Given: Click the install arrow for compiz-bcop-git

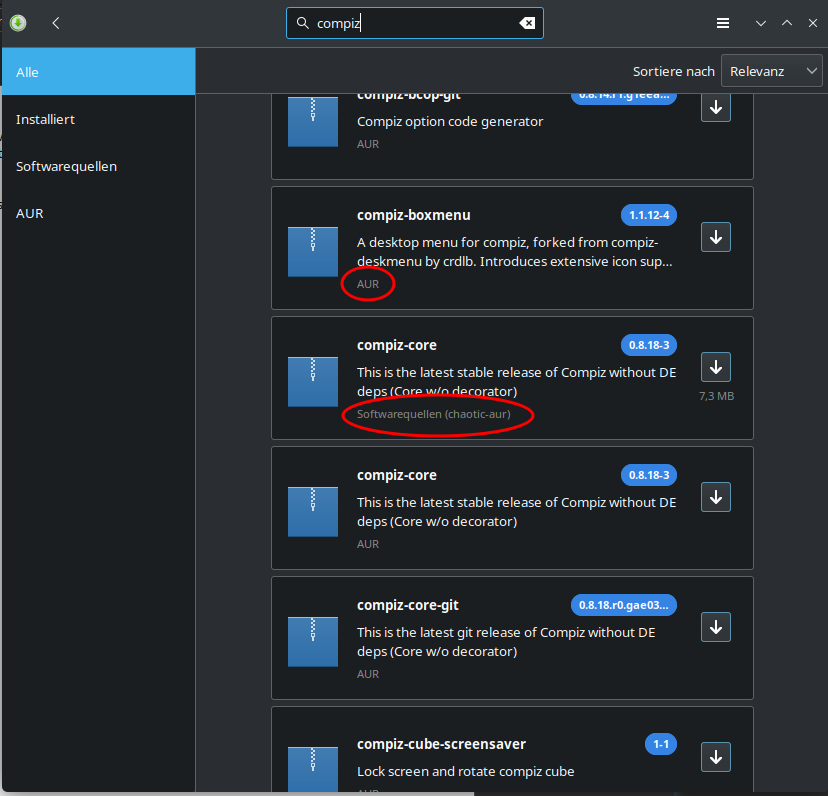Looking at the screenshot, I should (x=715, y=107).
